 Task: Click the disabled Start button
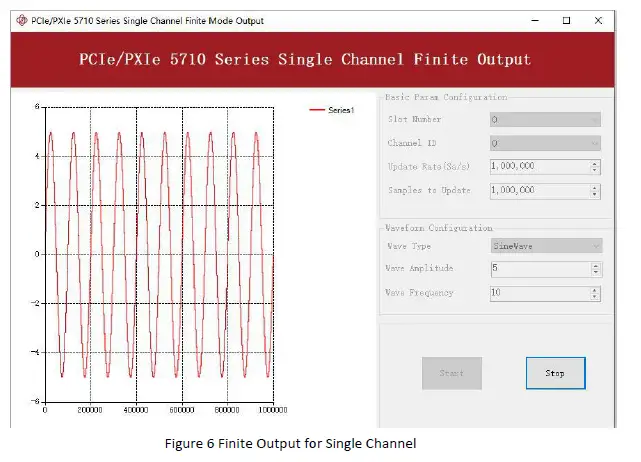(x=452, y=373)
